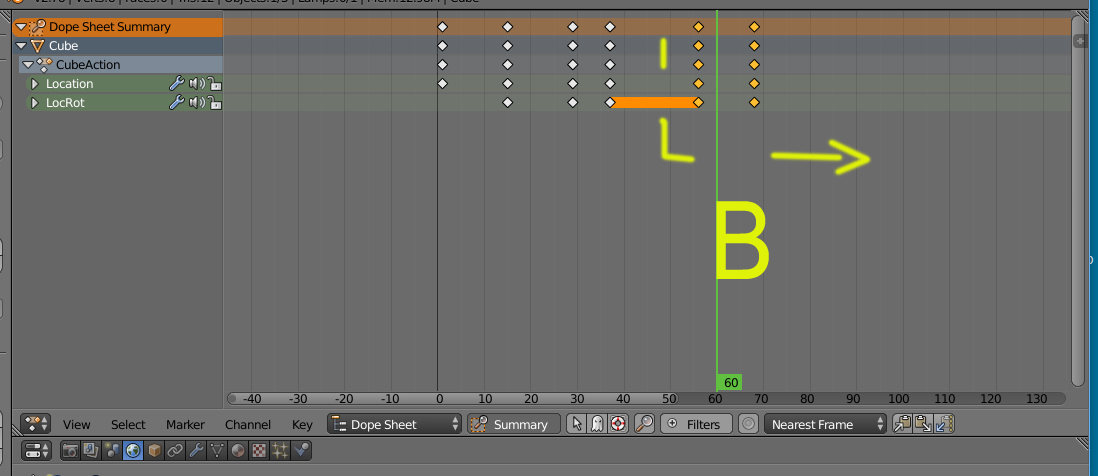Screen dimensions: 1098x476
Task: Click the Copy keyframes clipboard icon
Action: (x=902, y=424)
